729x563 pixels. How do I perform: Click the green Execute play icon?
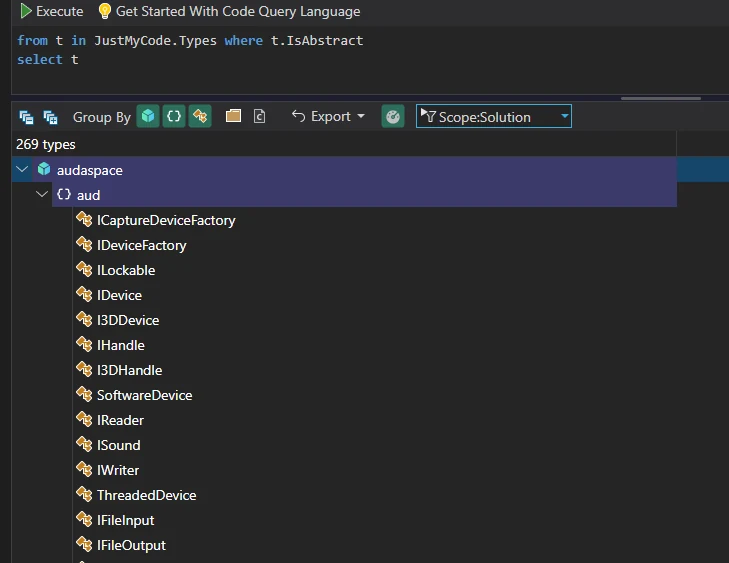(x=26, y=11)
